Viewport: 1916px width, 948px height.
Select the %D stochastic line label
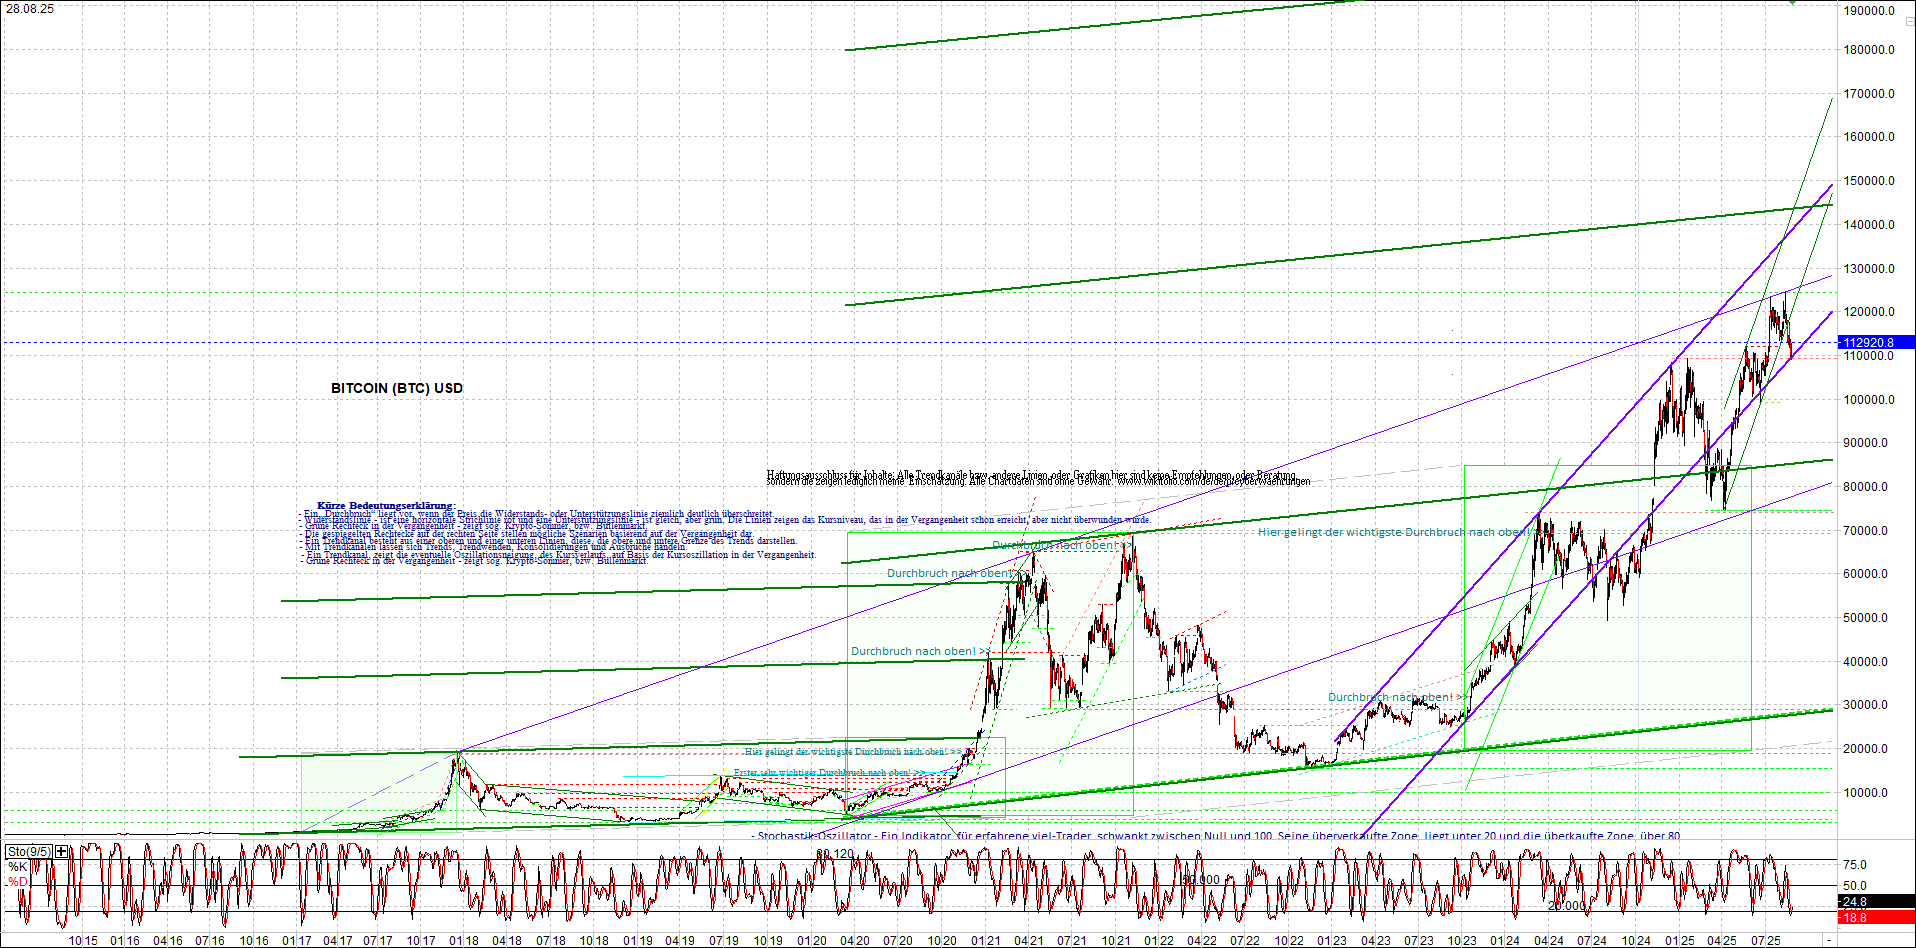(15, 880)
